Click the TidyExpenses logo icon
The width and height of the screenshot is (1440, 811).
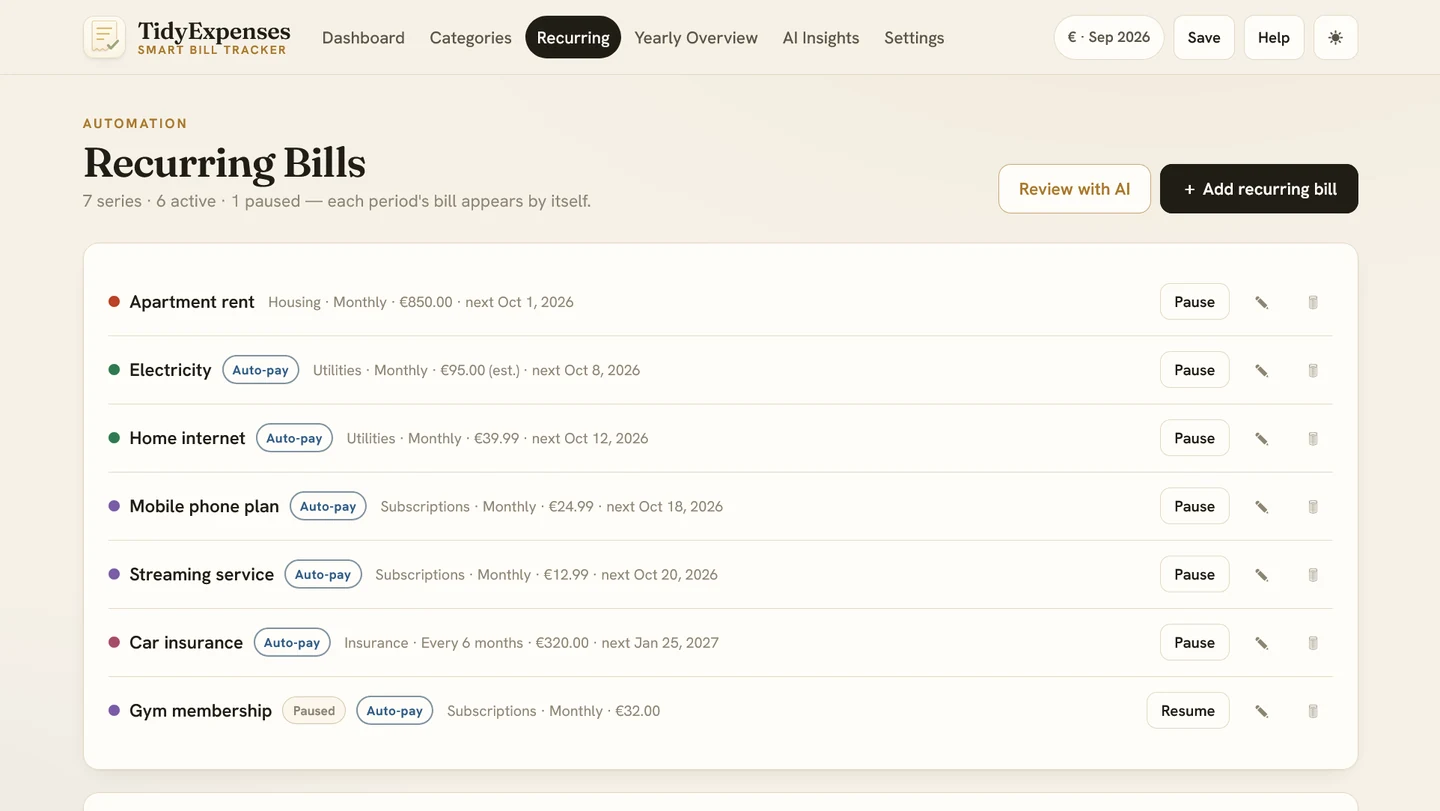[x=104, y=37]
